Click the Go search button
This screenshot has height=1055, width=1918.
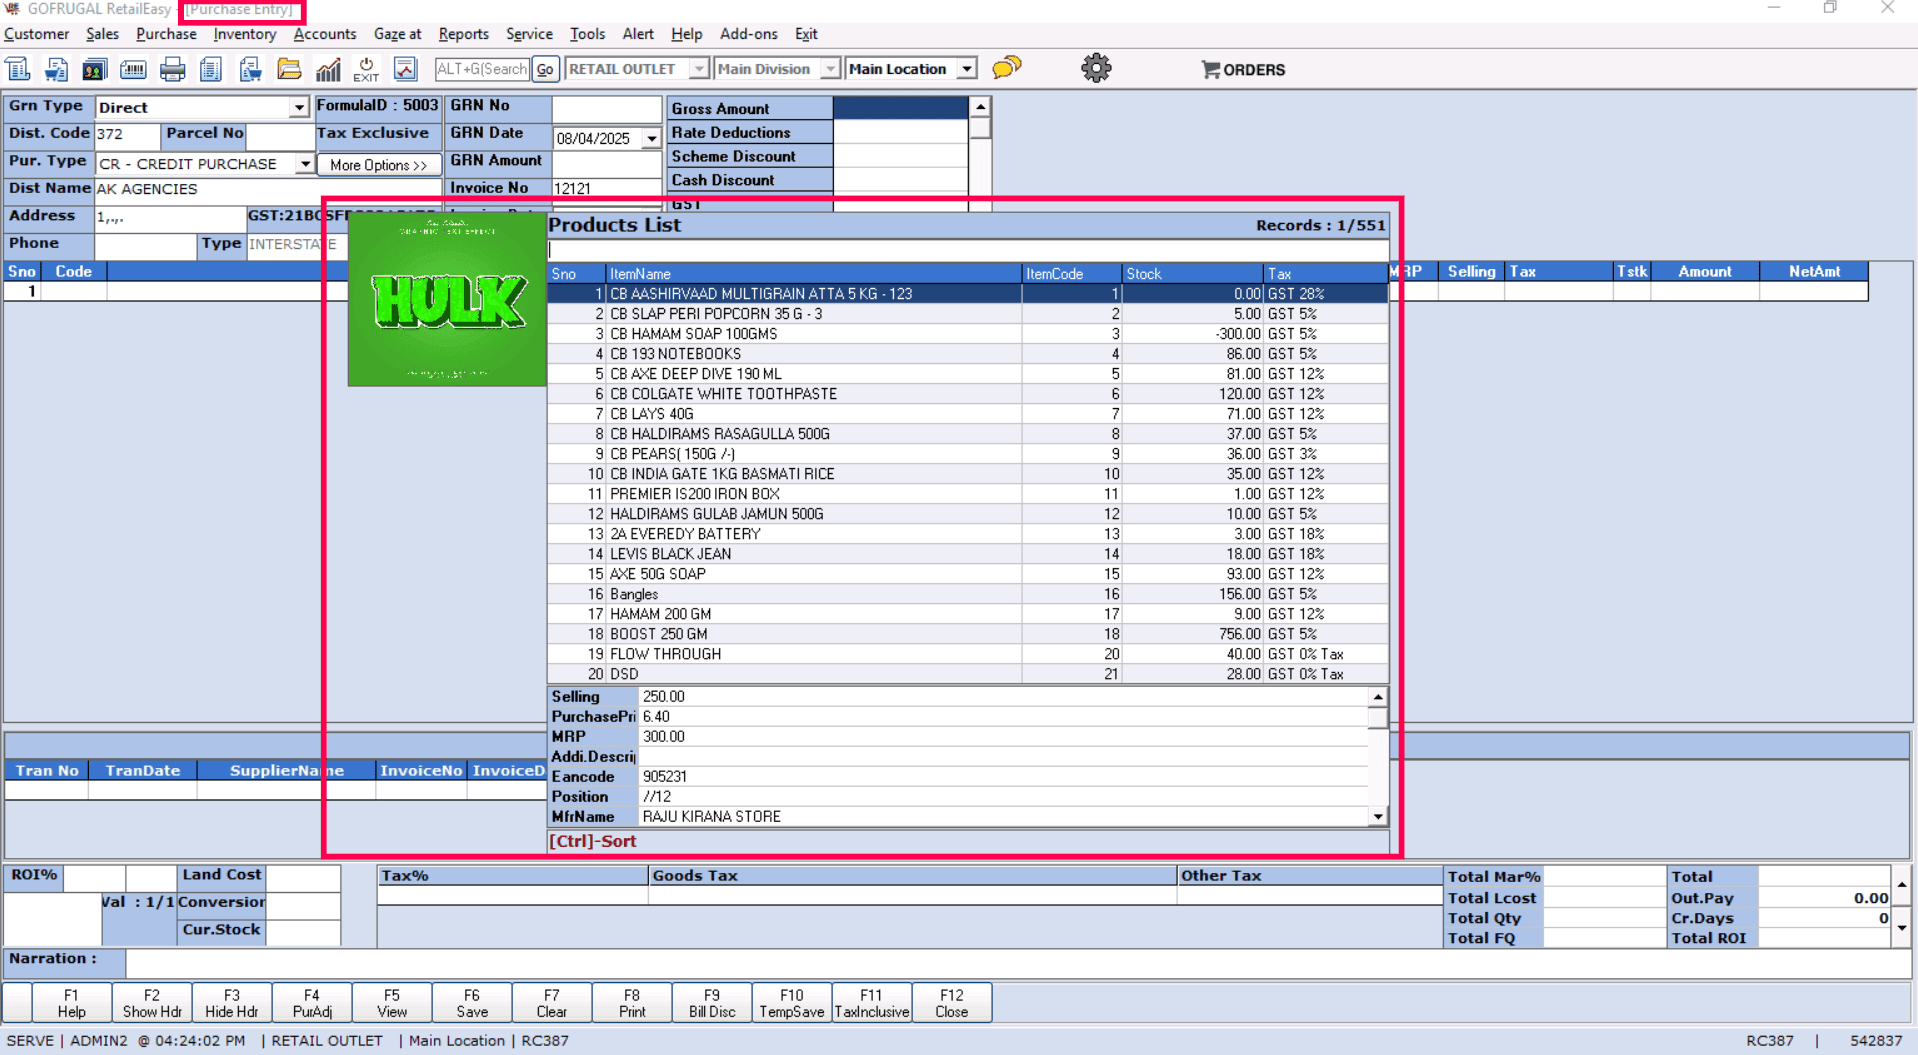[x=544, y=69]
